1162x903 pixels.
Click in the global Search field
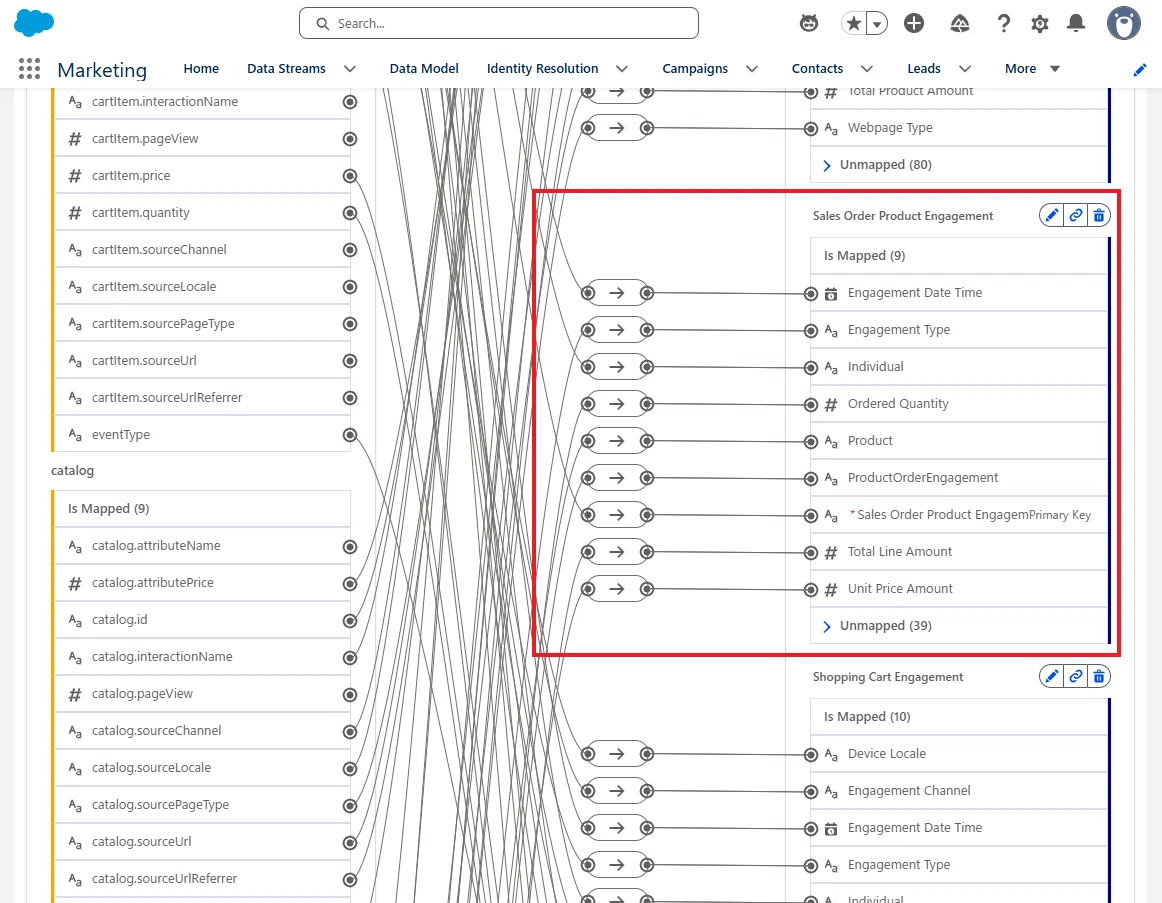click(x=499, y=23)
